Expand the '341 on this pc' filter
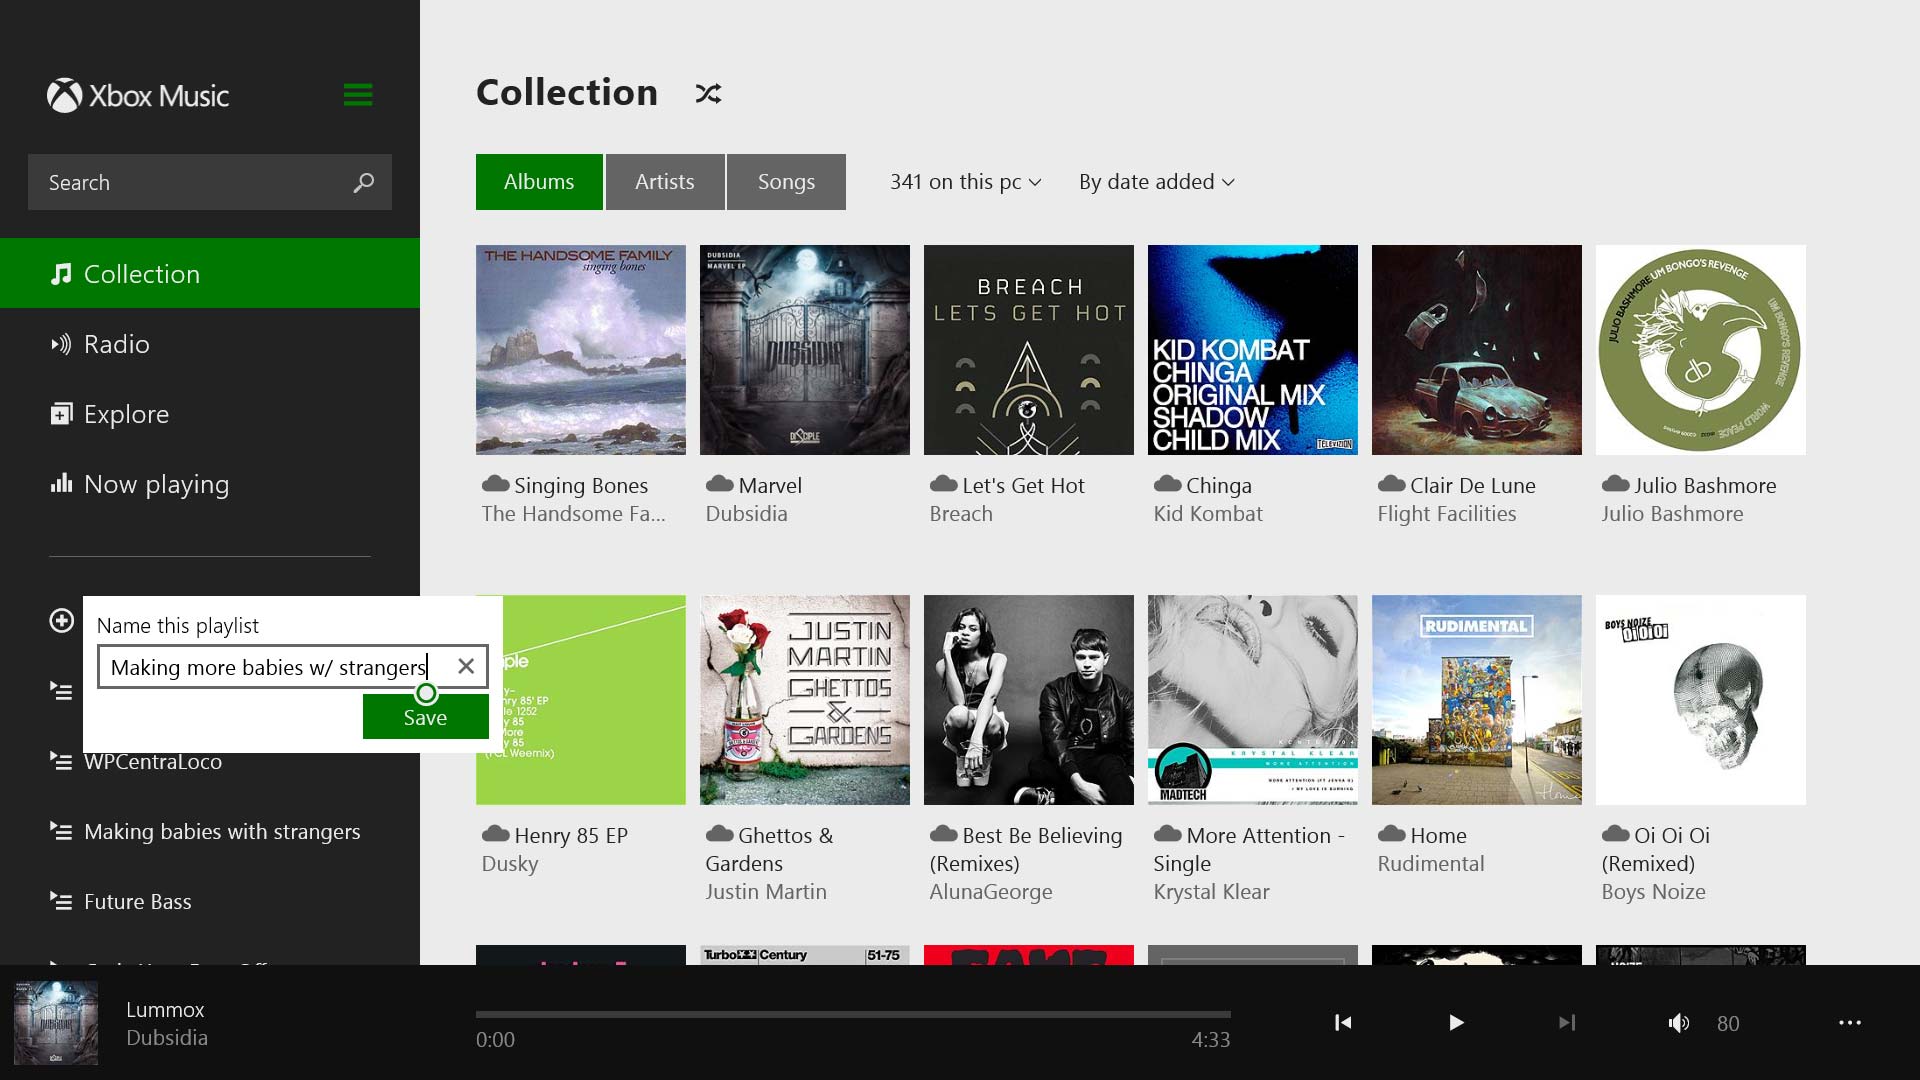Image resolution: width=1920 pixels, height=1080 pixels. click(x=965, y=182)
